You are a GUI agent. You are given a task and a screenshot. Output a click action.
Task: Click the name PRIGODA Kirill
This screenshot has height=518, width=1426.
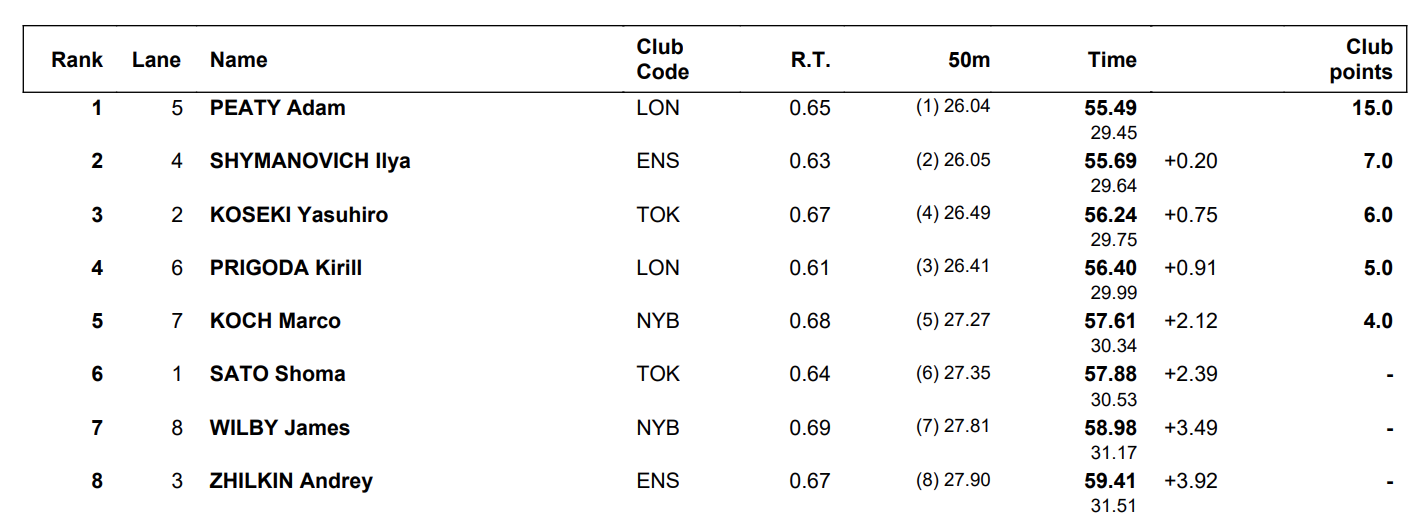[286, 268]
